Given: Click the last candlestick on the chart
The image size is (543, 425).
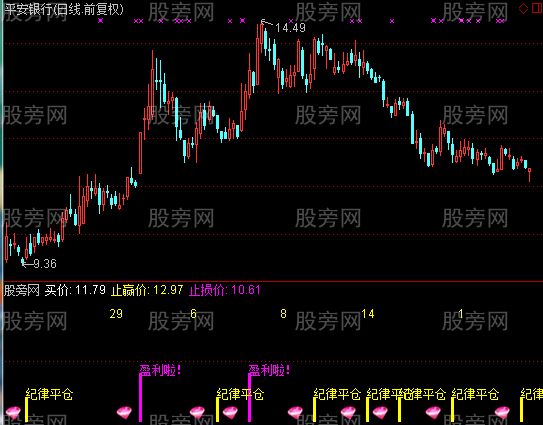Looking at the screenshot, I should (529, 174).
